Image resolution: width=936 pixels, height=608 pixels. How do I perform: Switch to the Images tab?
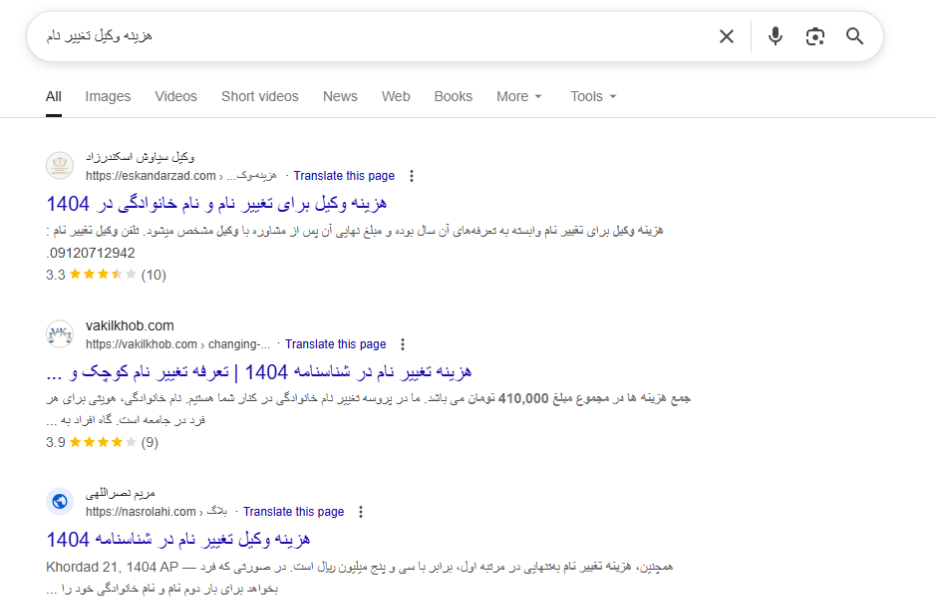pyautogui.click(x=108, y=97)
